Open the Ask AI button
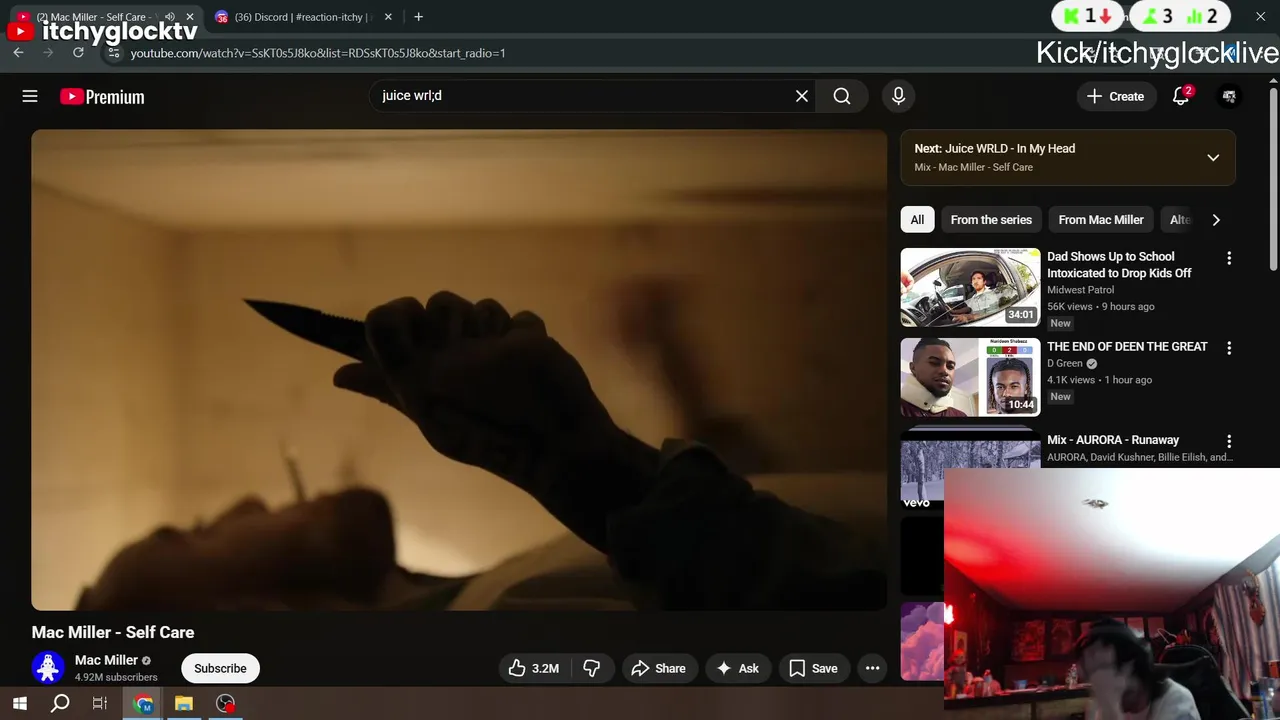 [x=738, y=668]
